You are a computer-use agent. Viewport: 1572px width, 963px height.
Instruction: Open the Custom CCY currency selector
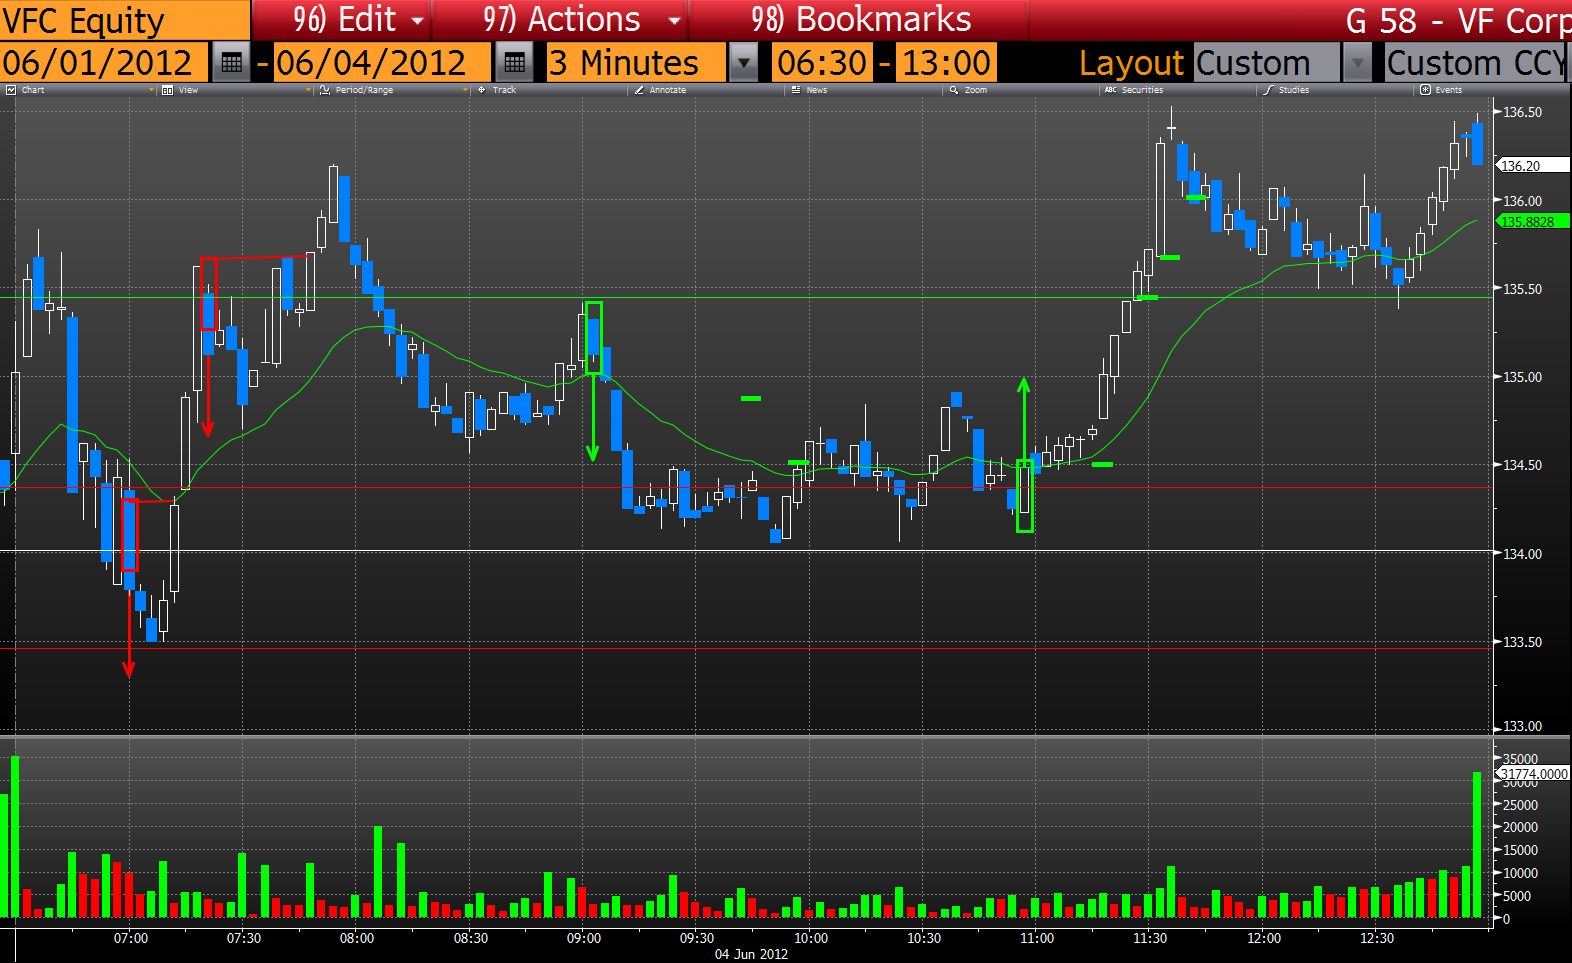click(x=1478, y=63)
